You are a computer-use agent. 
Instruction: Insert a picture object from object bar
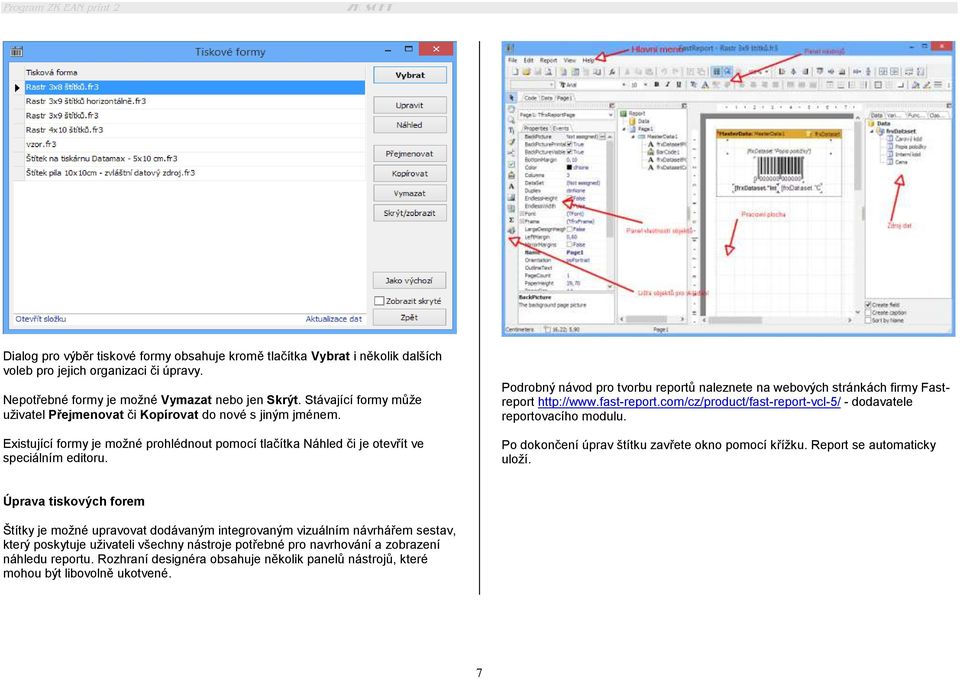(x=511, y=198)
